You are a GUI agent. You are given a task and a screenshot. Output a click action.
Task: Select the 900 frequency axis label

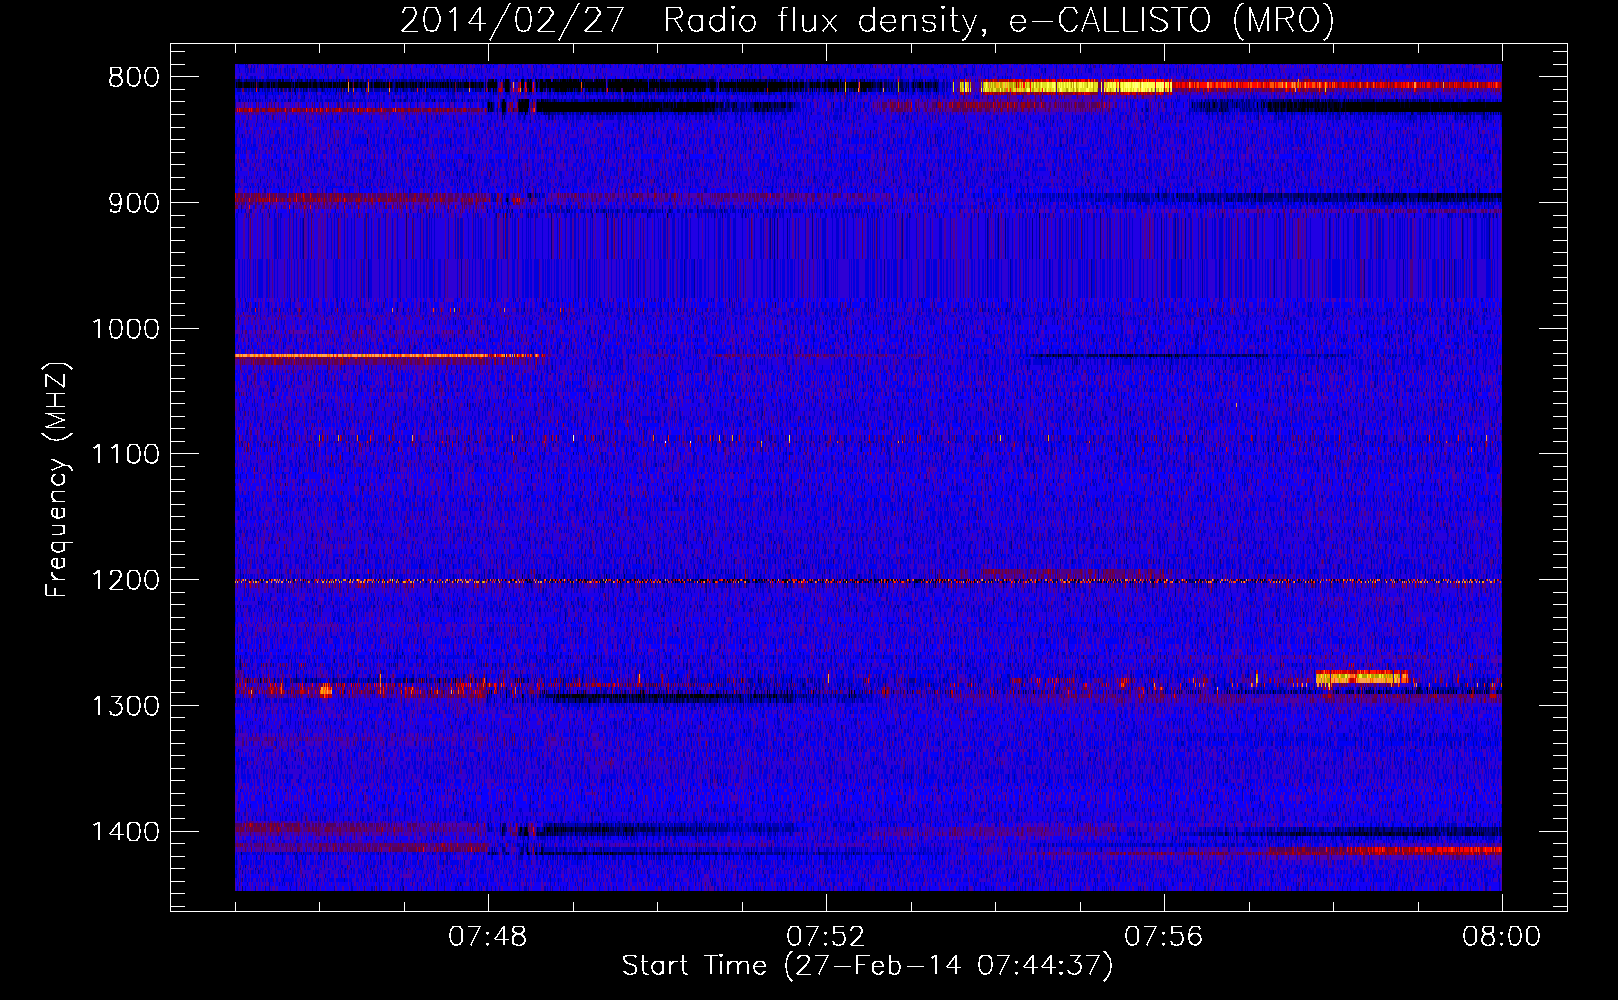134,203
